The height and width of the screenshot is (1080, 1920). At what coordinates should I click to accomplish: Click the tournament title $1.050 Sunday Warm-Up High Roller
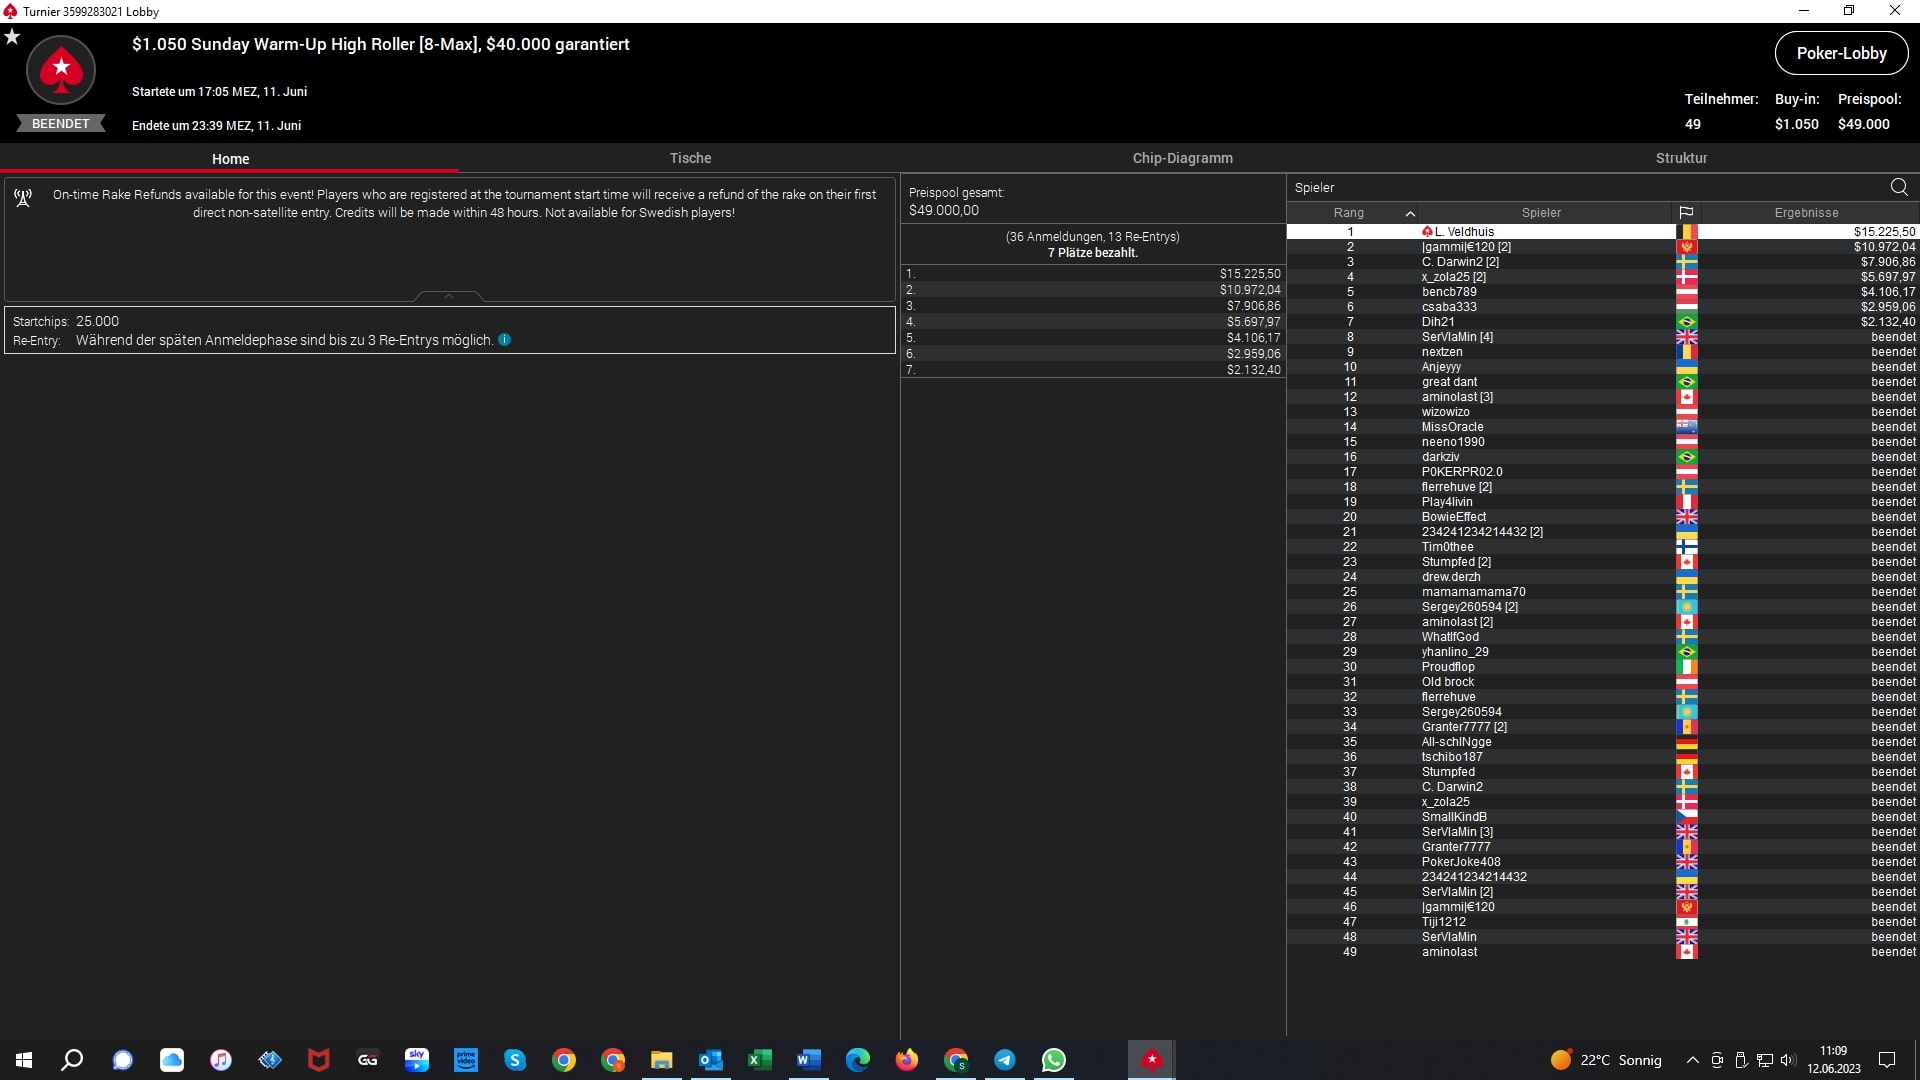click(380, 44)
